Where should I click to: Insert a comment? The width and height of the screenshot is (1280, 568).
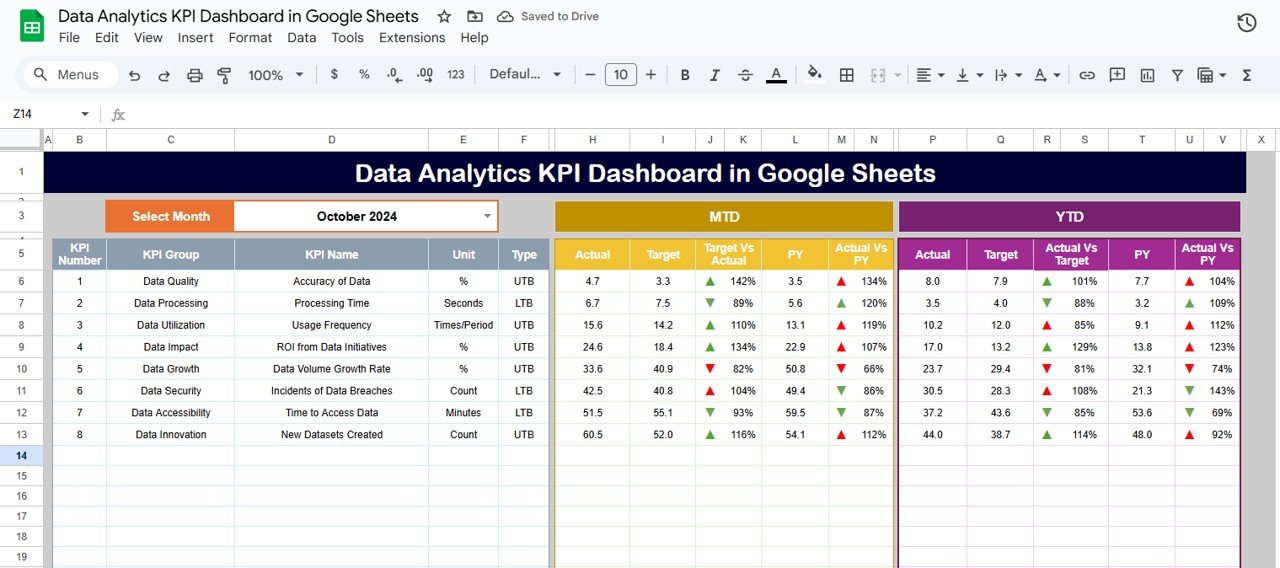1117,75
